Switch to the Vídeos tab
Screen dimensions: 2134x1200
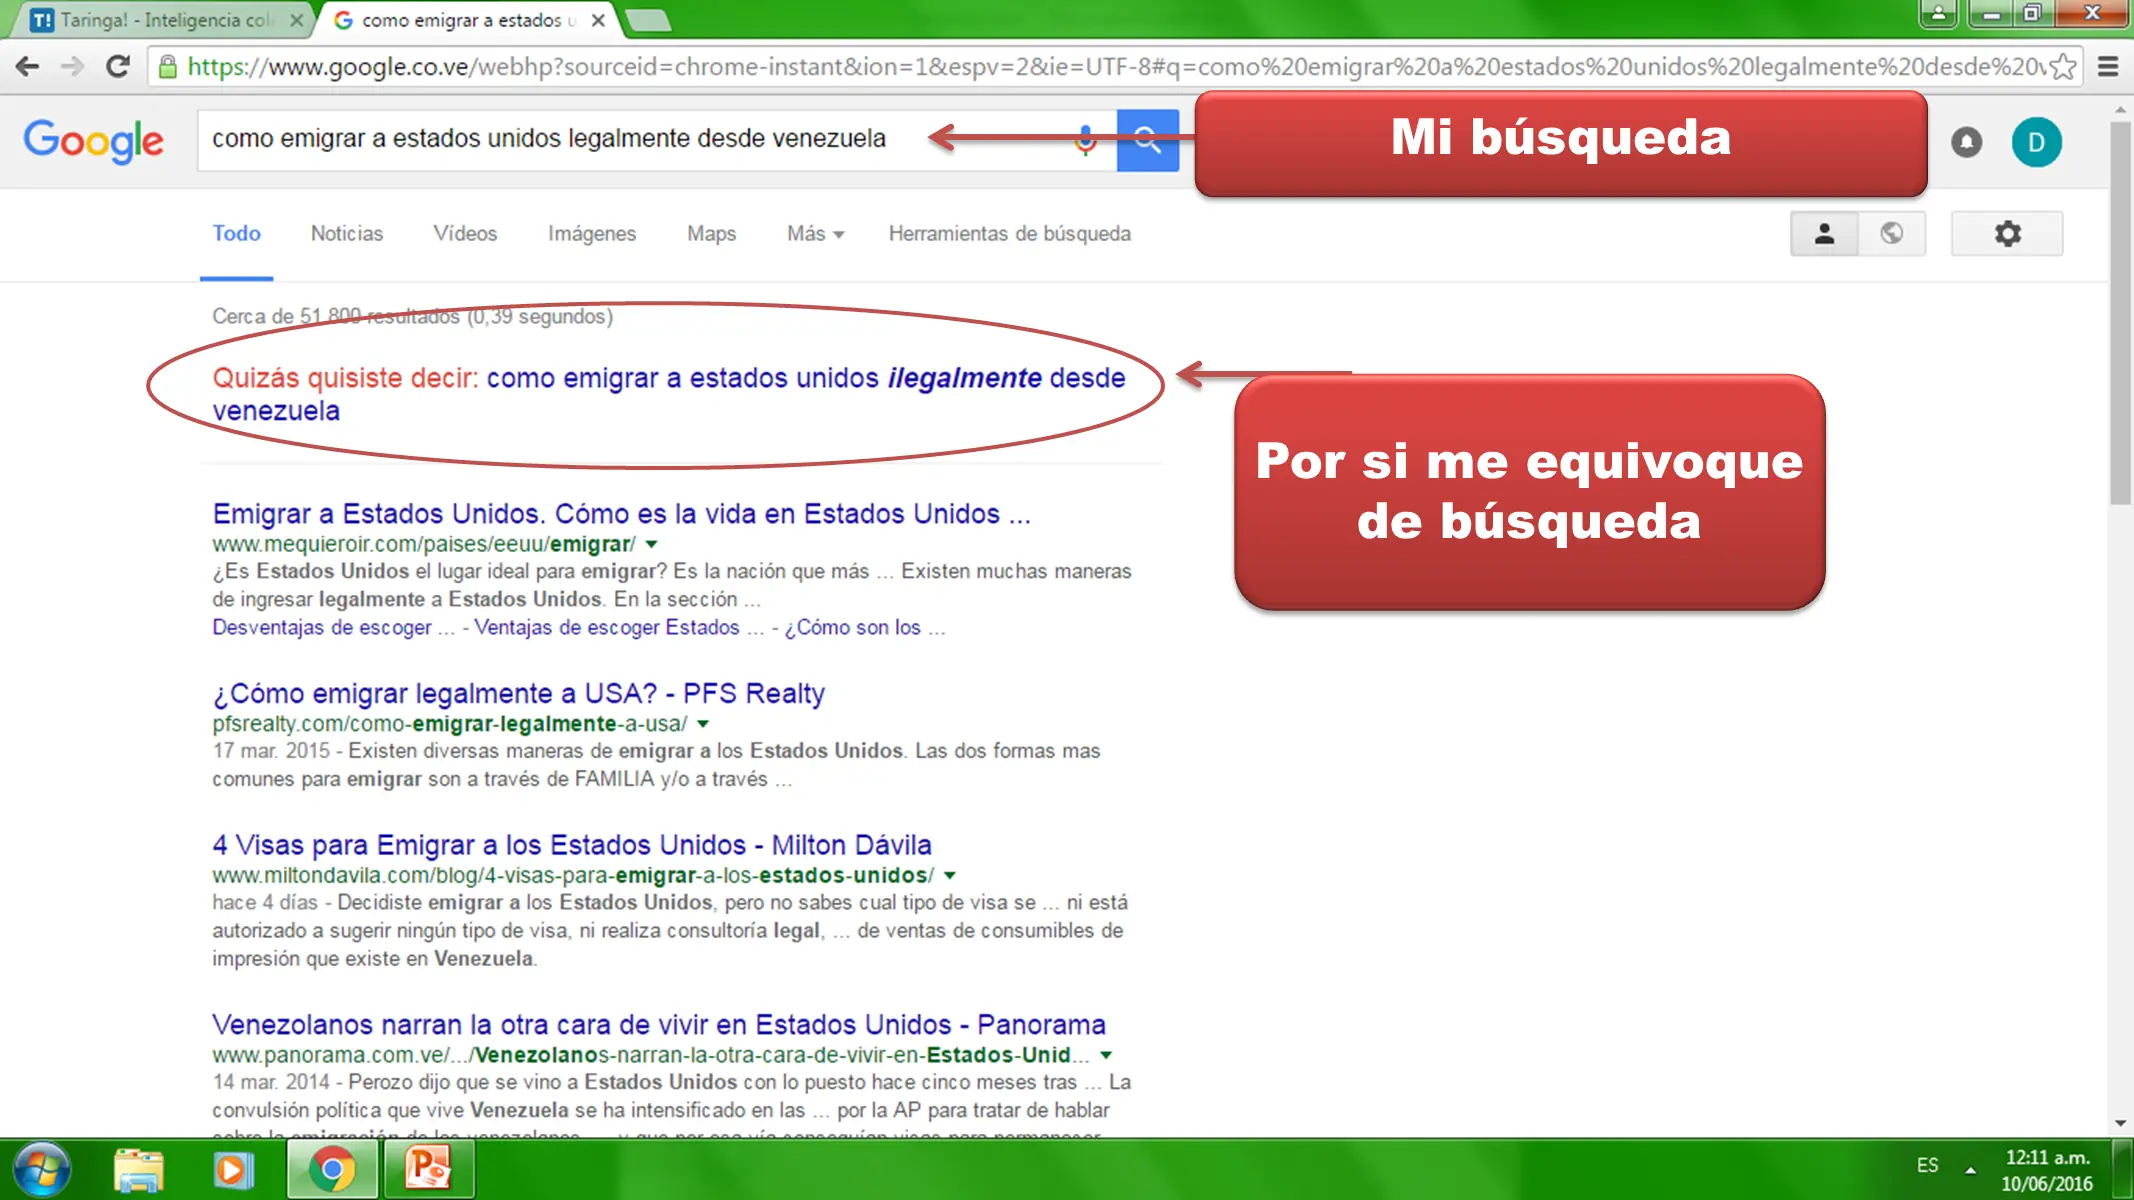pos(465,233)
